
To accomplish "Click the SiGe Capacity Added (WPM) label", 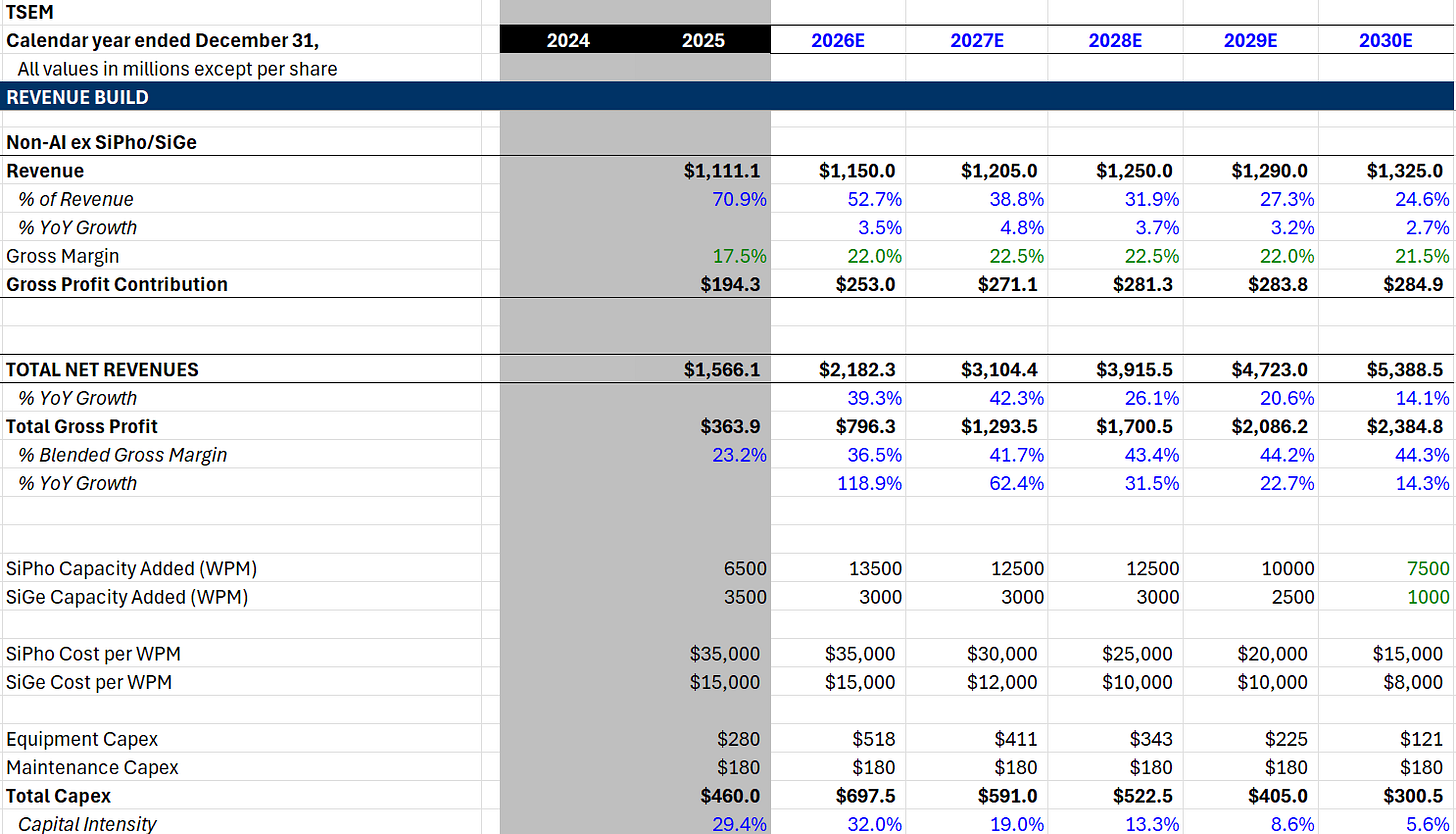I will (127, 597).
